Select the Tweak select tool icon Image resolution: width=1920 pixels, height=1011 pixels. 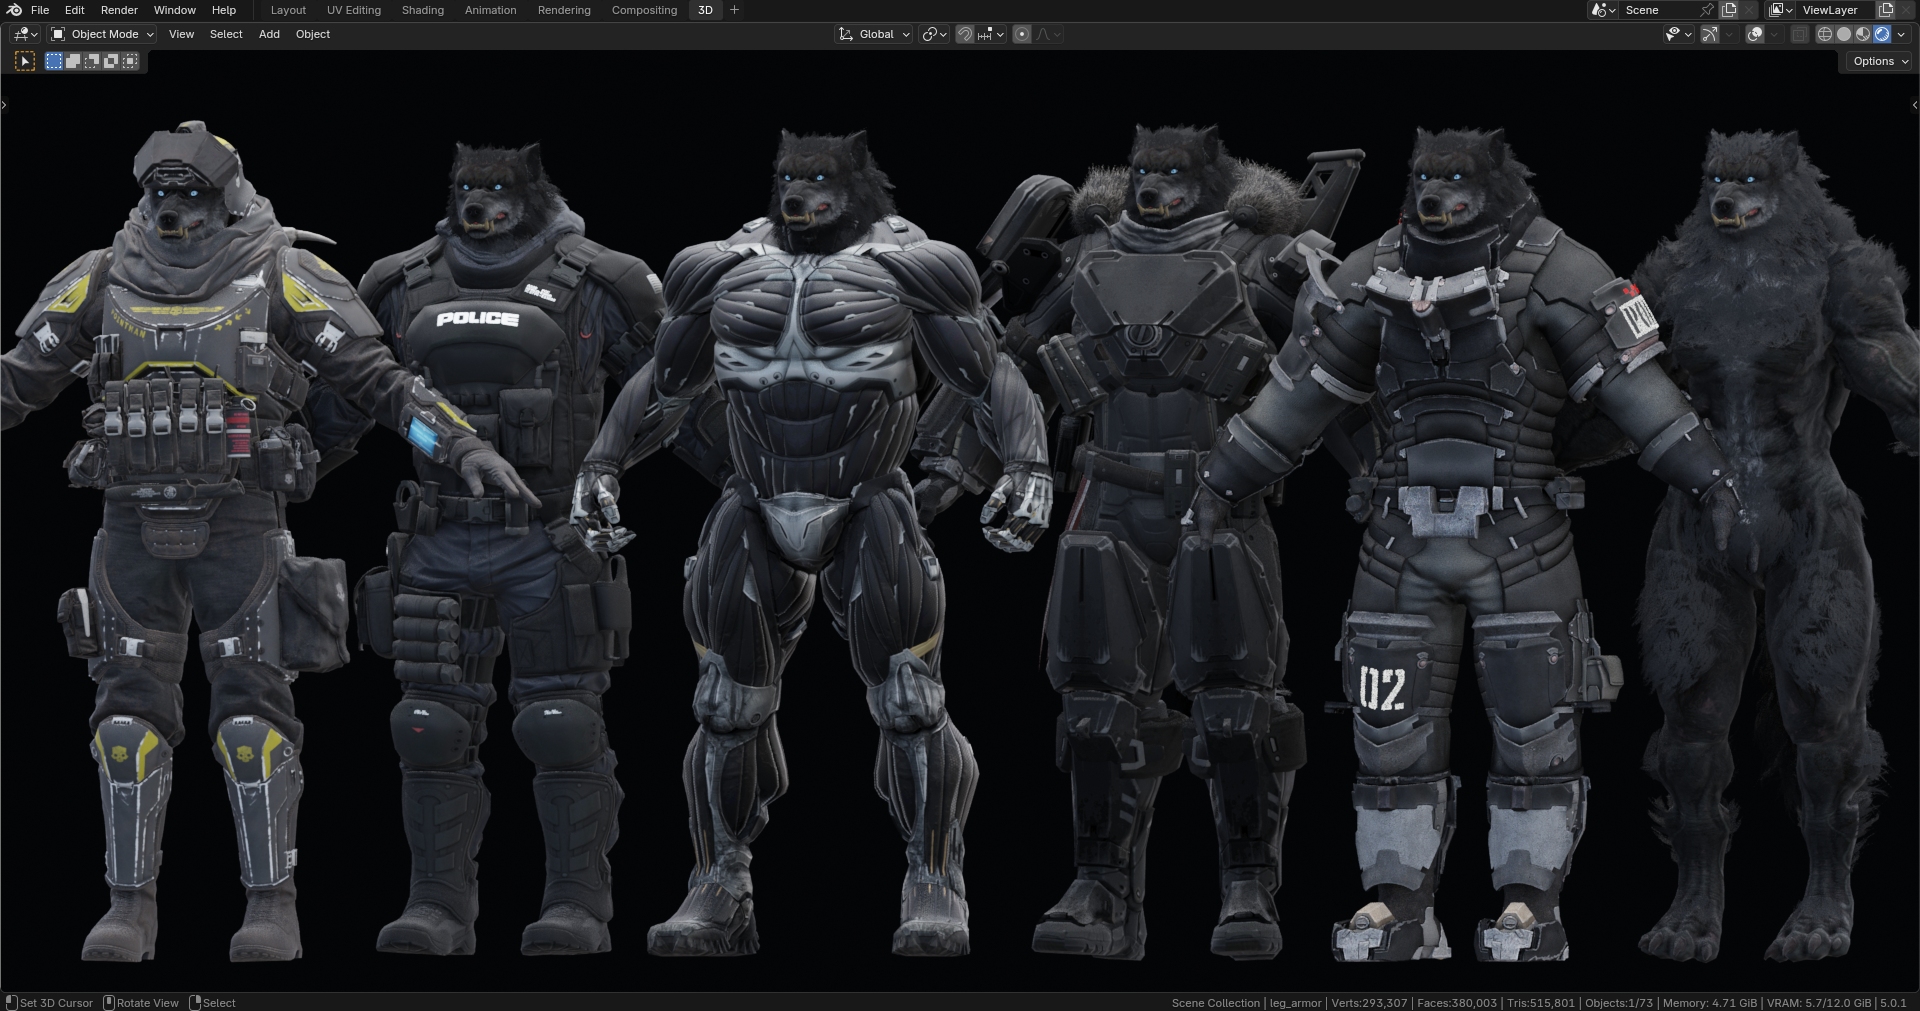25,61
